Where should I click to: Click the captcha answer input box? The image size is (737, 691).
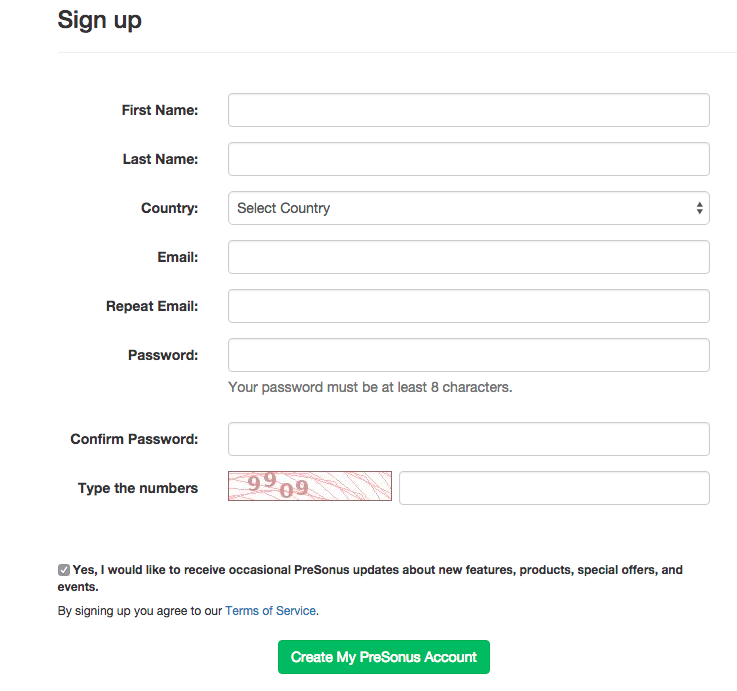554,488
